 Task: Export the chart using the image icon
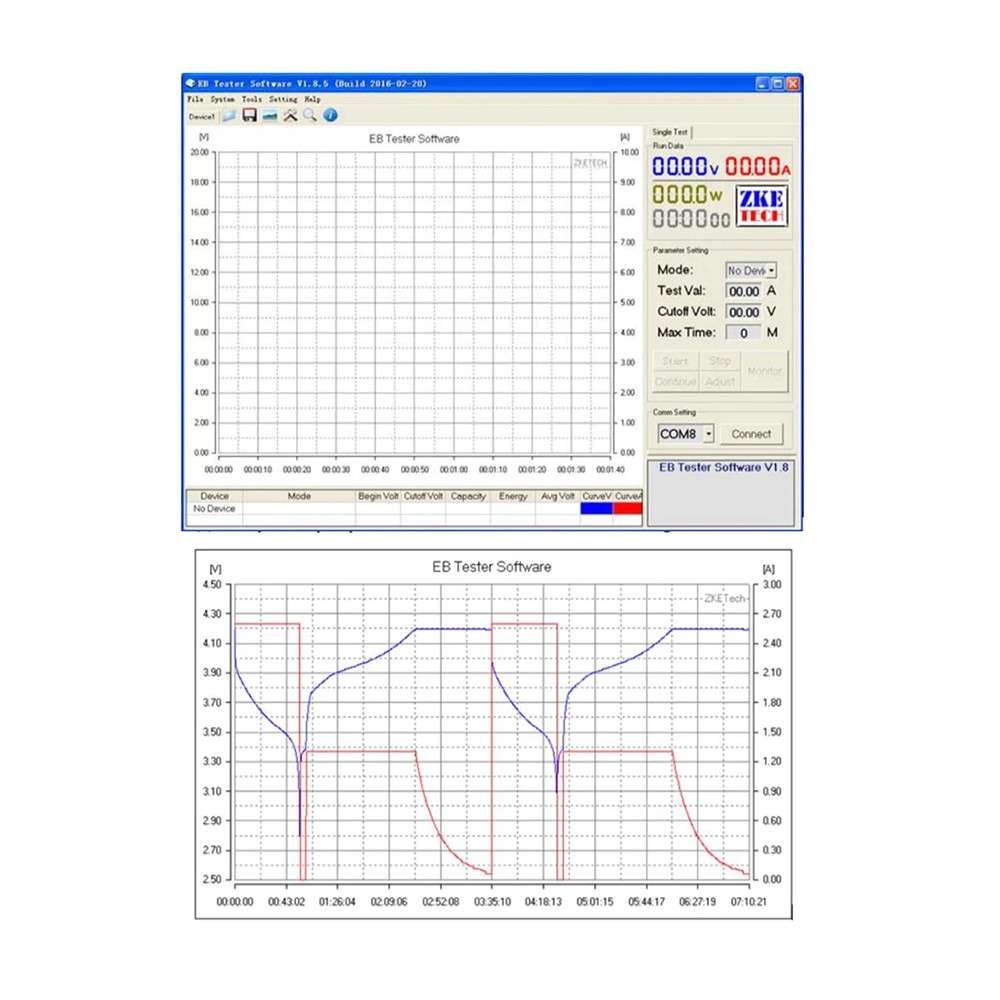(271, 116)
